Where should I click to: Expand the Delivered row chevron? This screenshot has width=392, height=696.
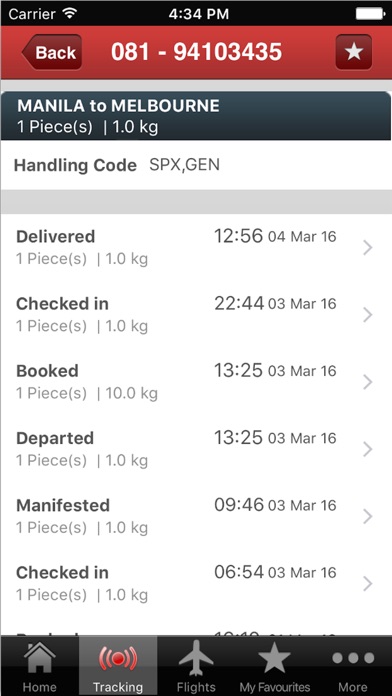point(368,248)
